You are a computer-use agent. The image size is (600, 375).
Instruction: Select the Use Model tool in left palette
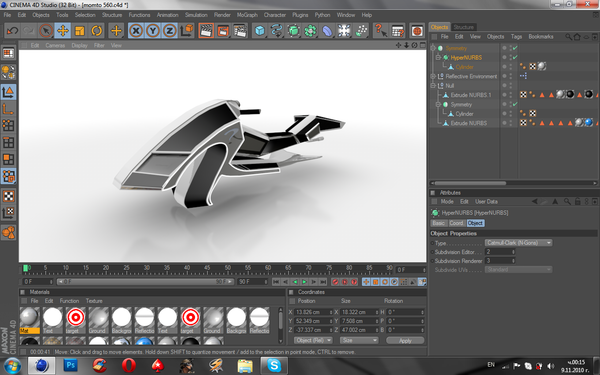[x=8, y=91]
